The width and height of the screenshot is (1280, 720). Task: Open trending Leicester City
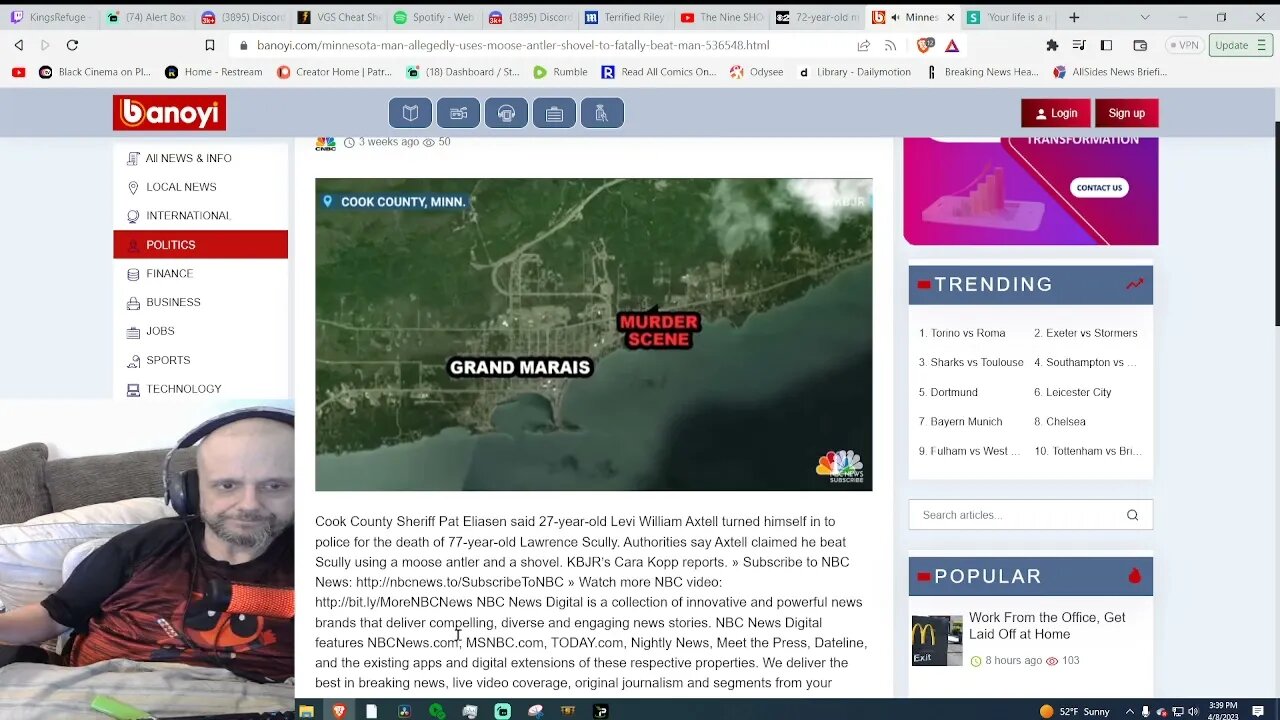pyautogui.click(x=1072, y=392)
